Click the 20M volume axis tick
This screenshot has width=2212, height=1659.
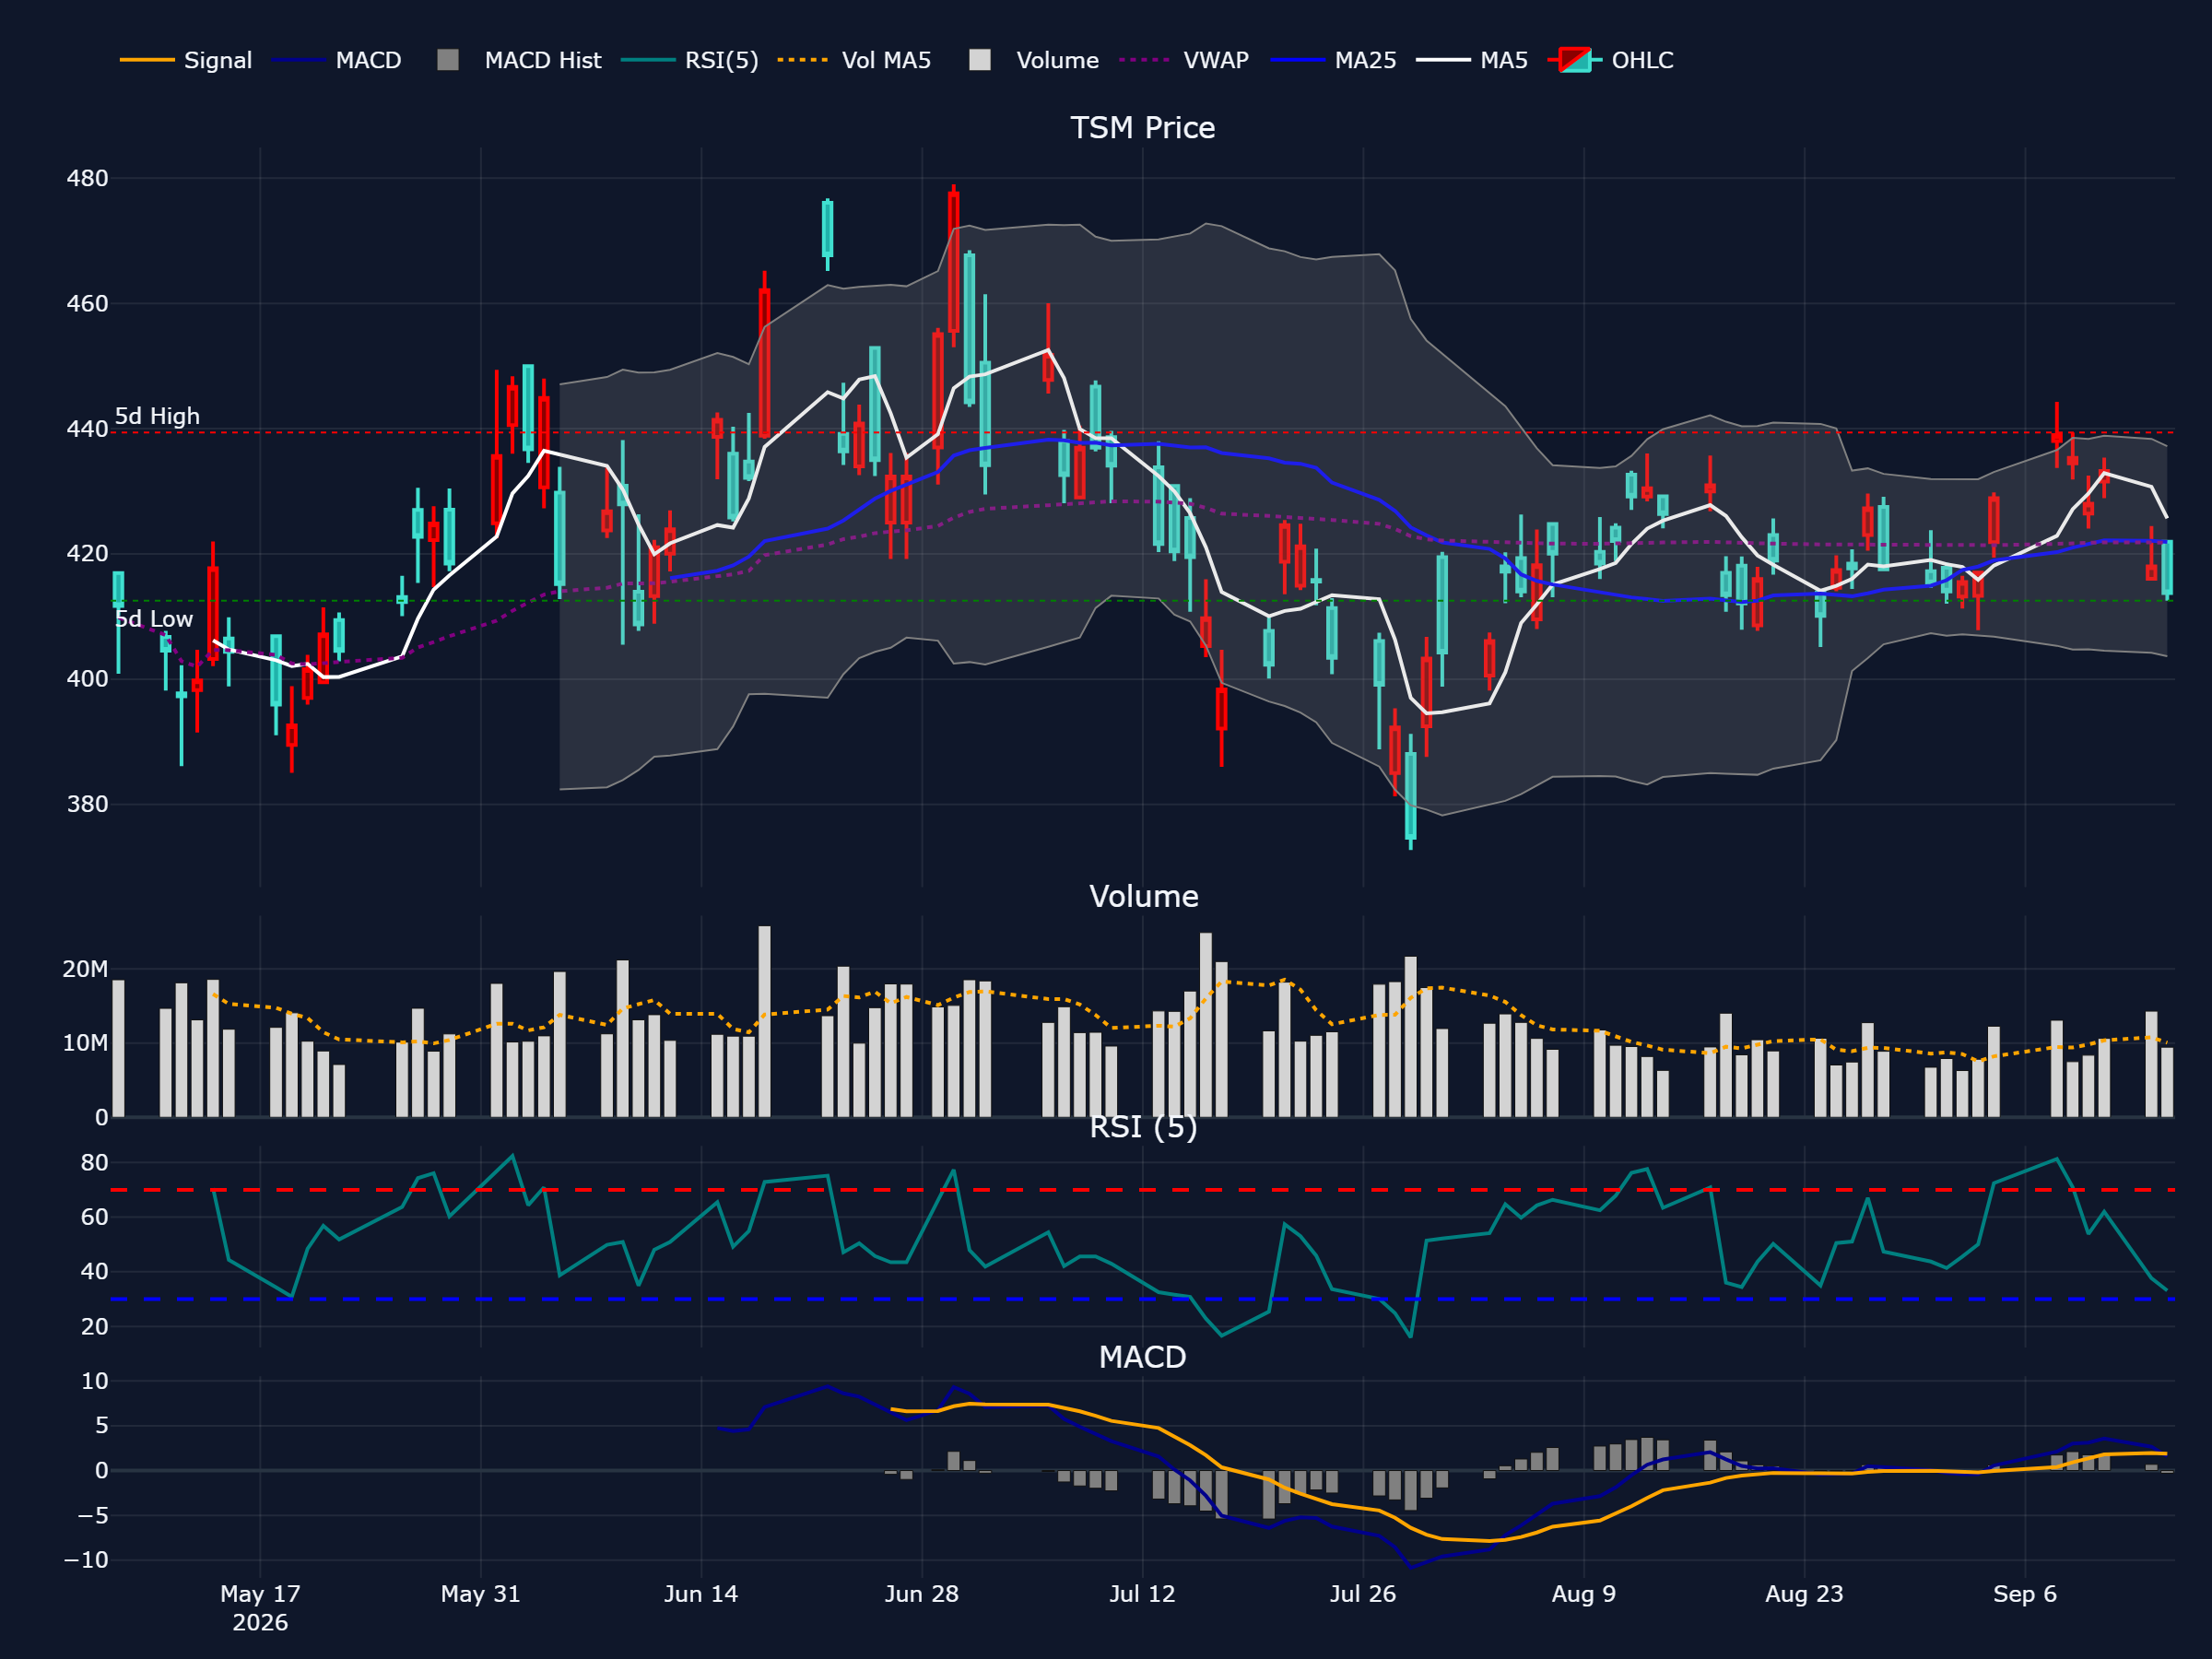click(x=85, y=969)
